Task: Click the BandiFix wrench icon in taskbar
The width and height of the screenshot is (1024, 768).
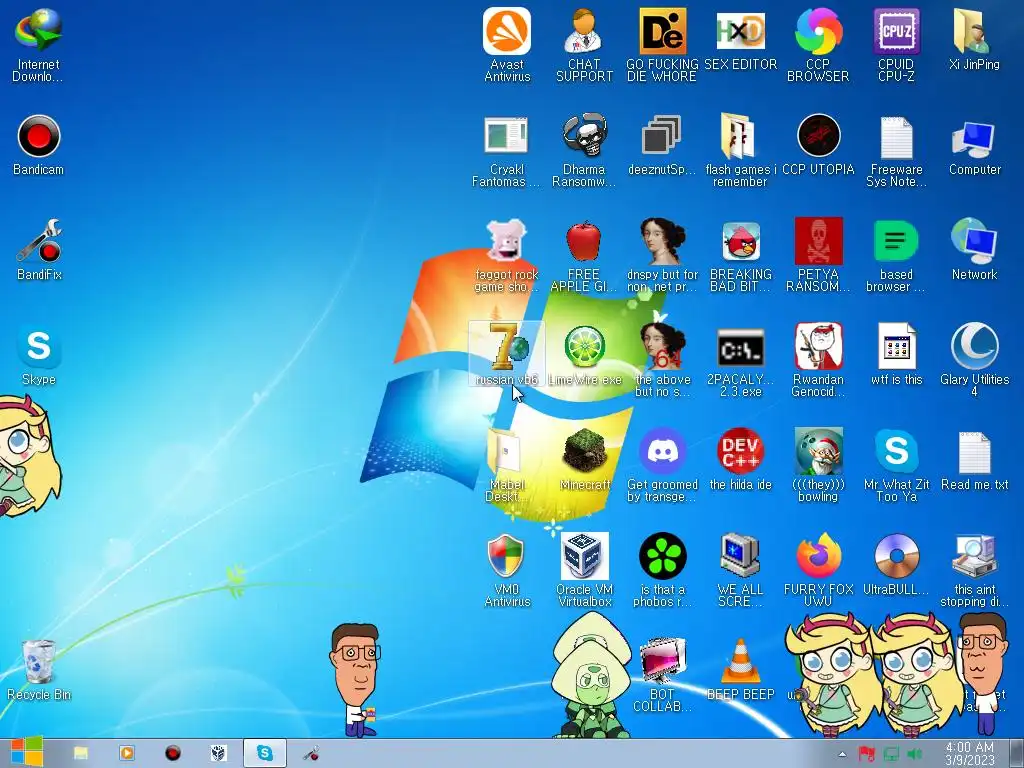Action: pyautogui.click(x=311, y=753)
